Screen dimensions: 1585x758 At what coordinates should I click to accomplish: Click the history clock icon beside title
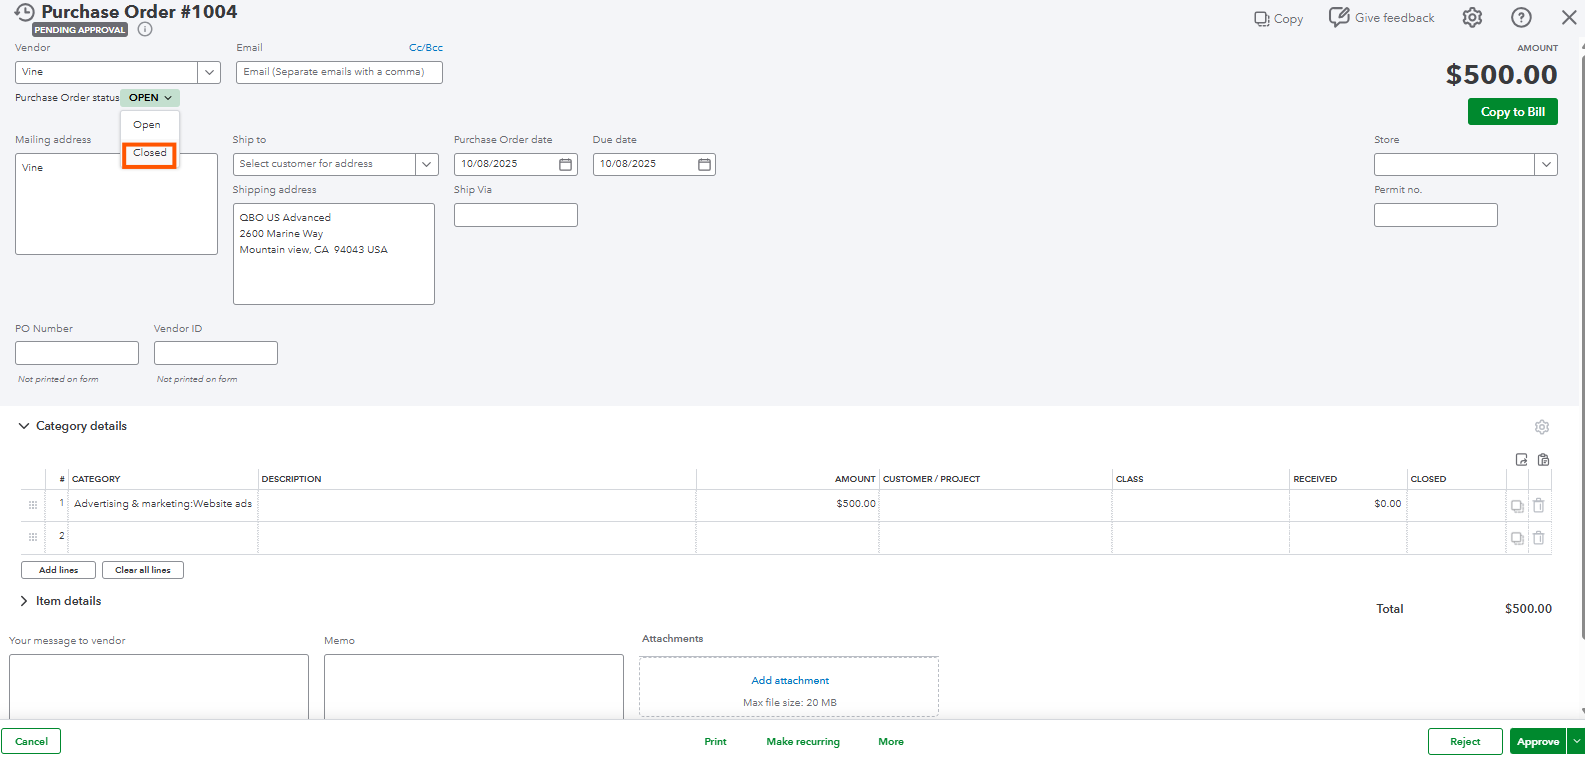24,12
